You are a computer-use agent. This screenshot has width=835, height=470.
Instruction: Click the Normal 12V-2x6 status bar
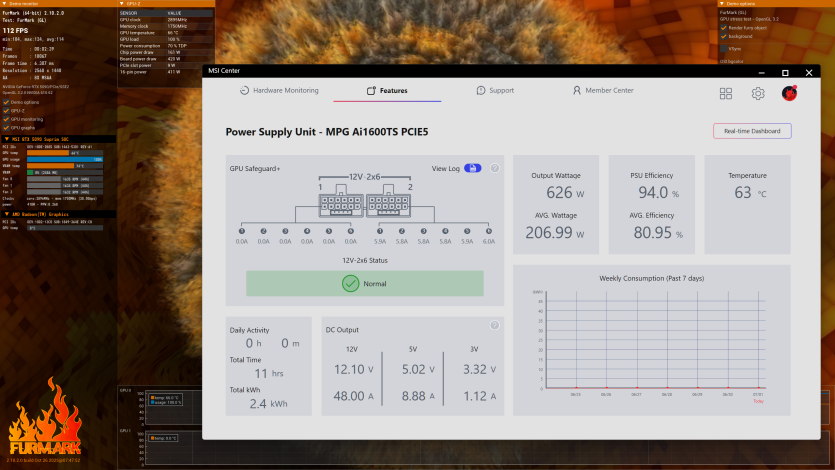tap(365, 284)
